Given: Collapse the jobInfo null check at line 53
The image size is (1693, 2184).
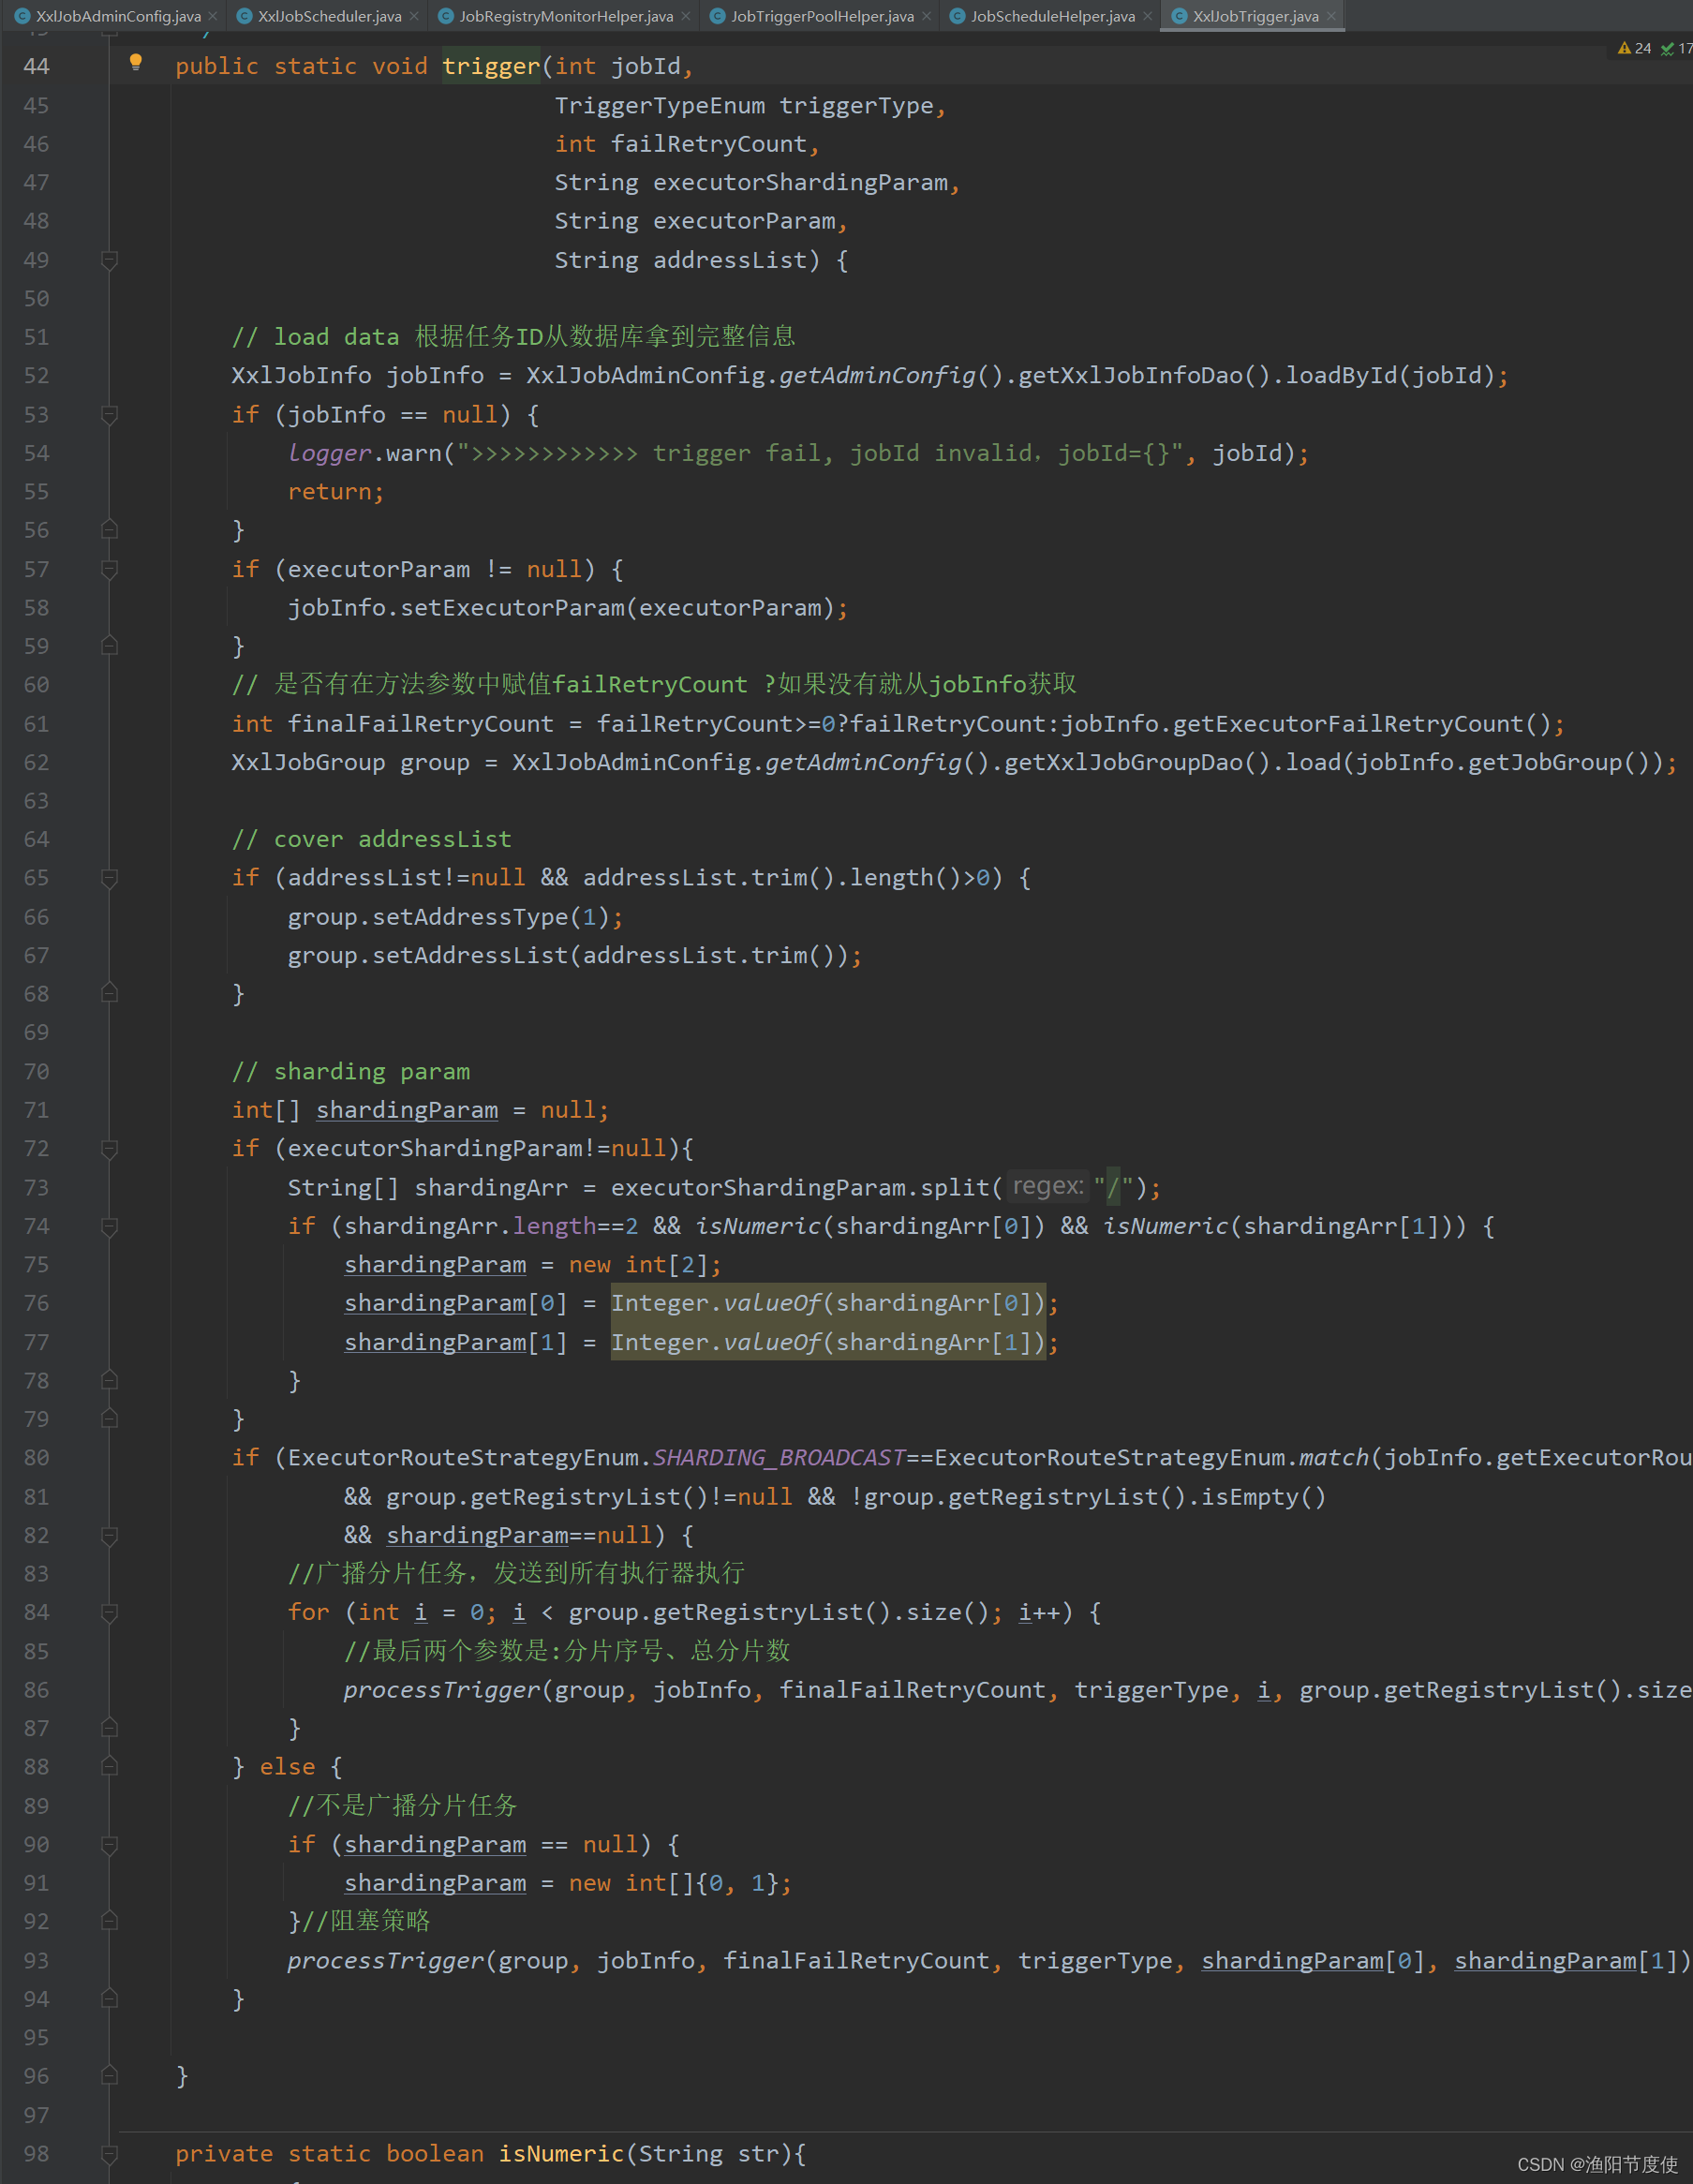Looking at the screenshot, I should click(110, 414).
